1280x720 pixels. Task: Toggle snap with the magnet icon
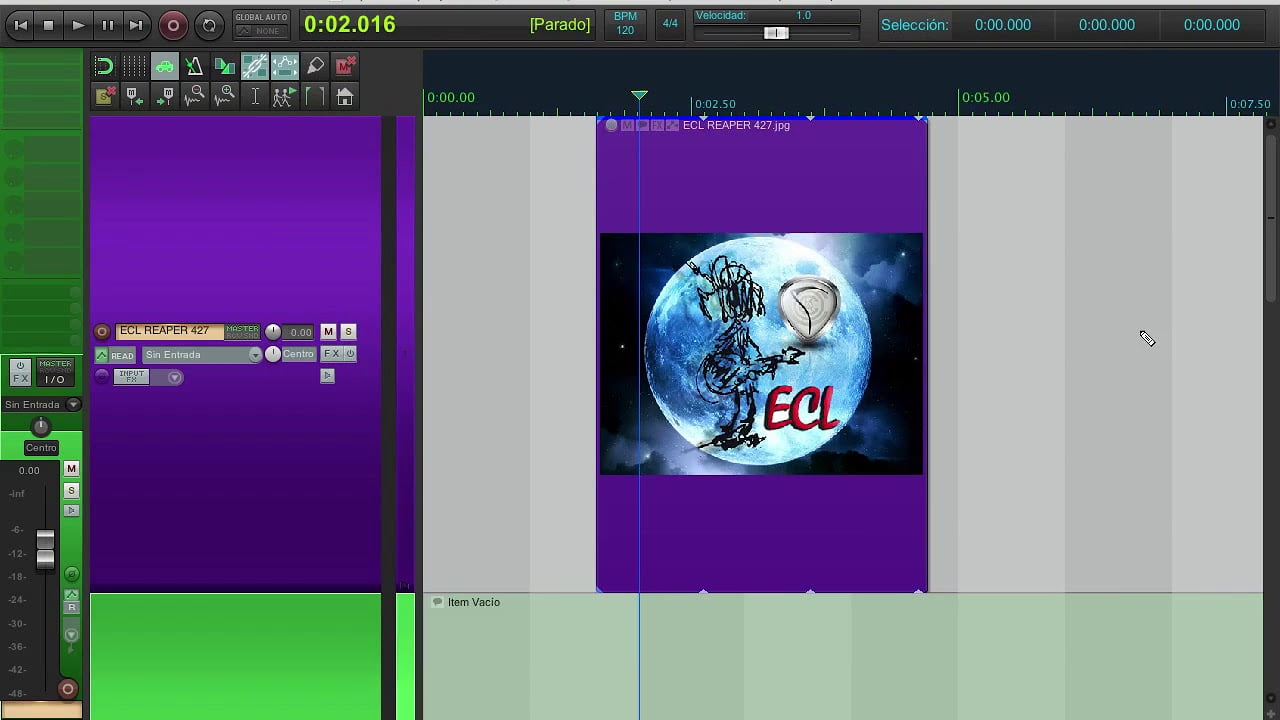(104, 66)
